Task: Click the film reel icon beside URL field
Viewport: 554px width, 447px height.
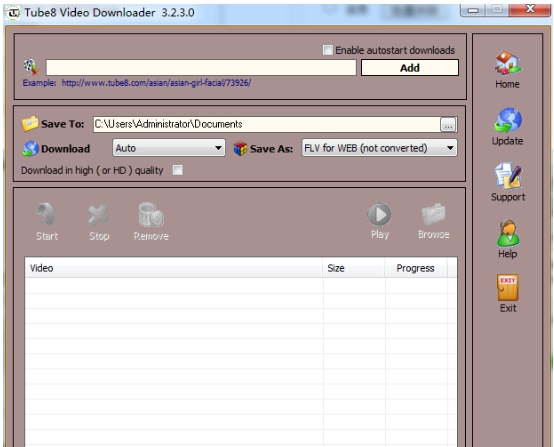Action: pyautogui.click(x=31, y=67)
